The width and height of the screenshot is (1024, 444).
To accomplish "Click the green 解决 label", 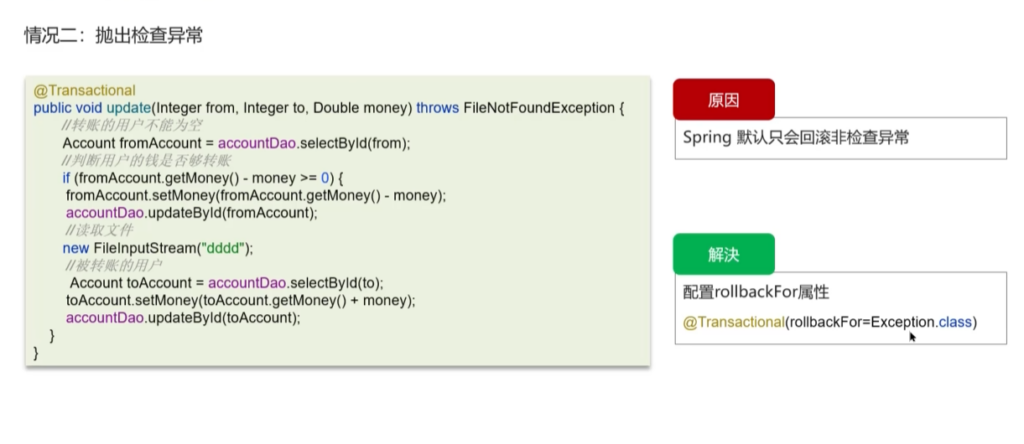I will tap(723, 255).
